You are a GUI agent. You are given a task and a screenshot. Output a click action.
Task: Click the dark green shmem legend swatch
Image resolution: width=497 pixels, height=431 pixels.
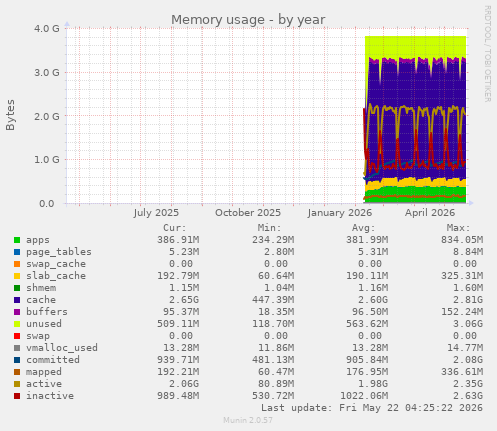(17, 288)
